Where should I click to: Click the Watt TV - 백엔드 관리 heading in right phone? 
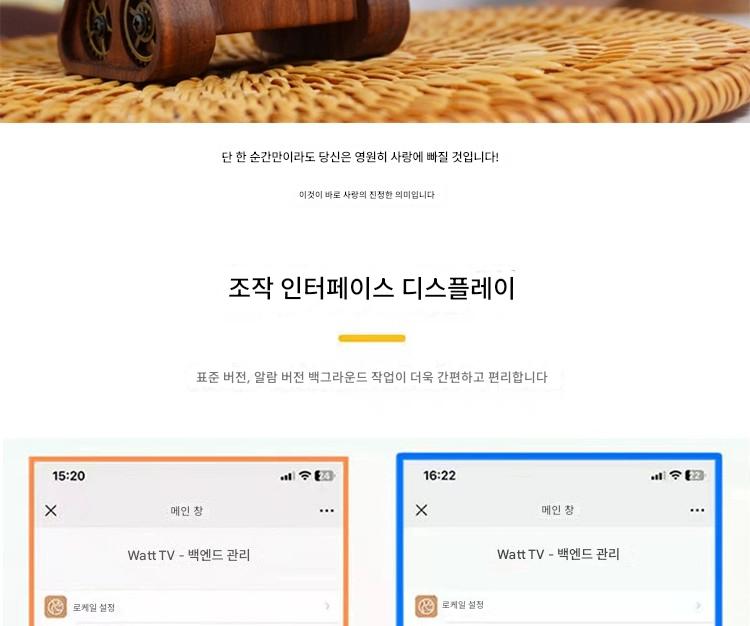[558, 554]
